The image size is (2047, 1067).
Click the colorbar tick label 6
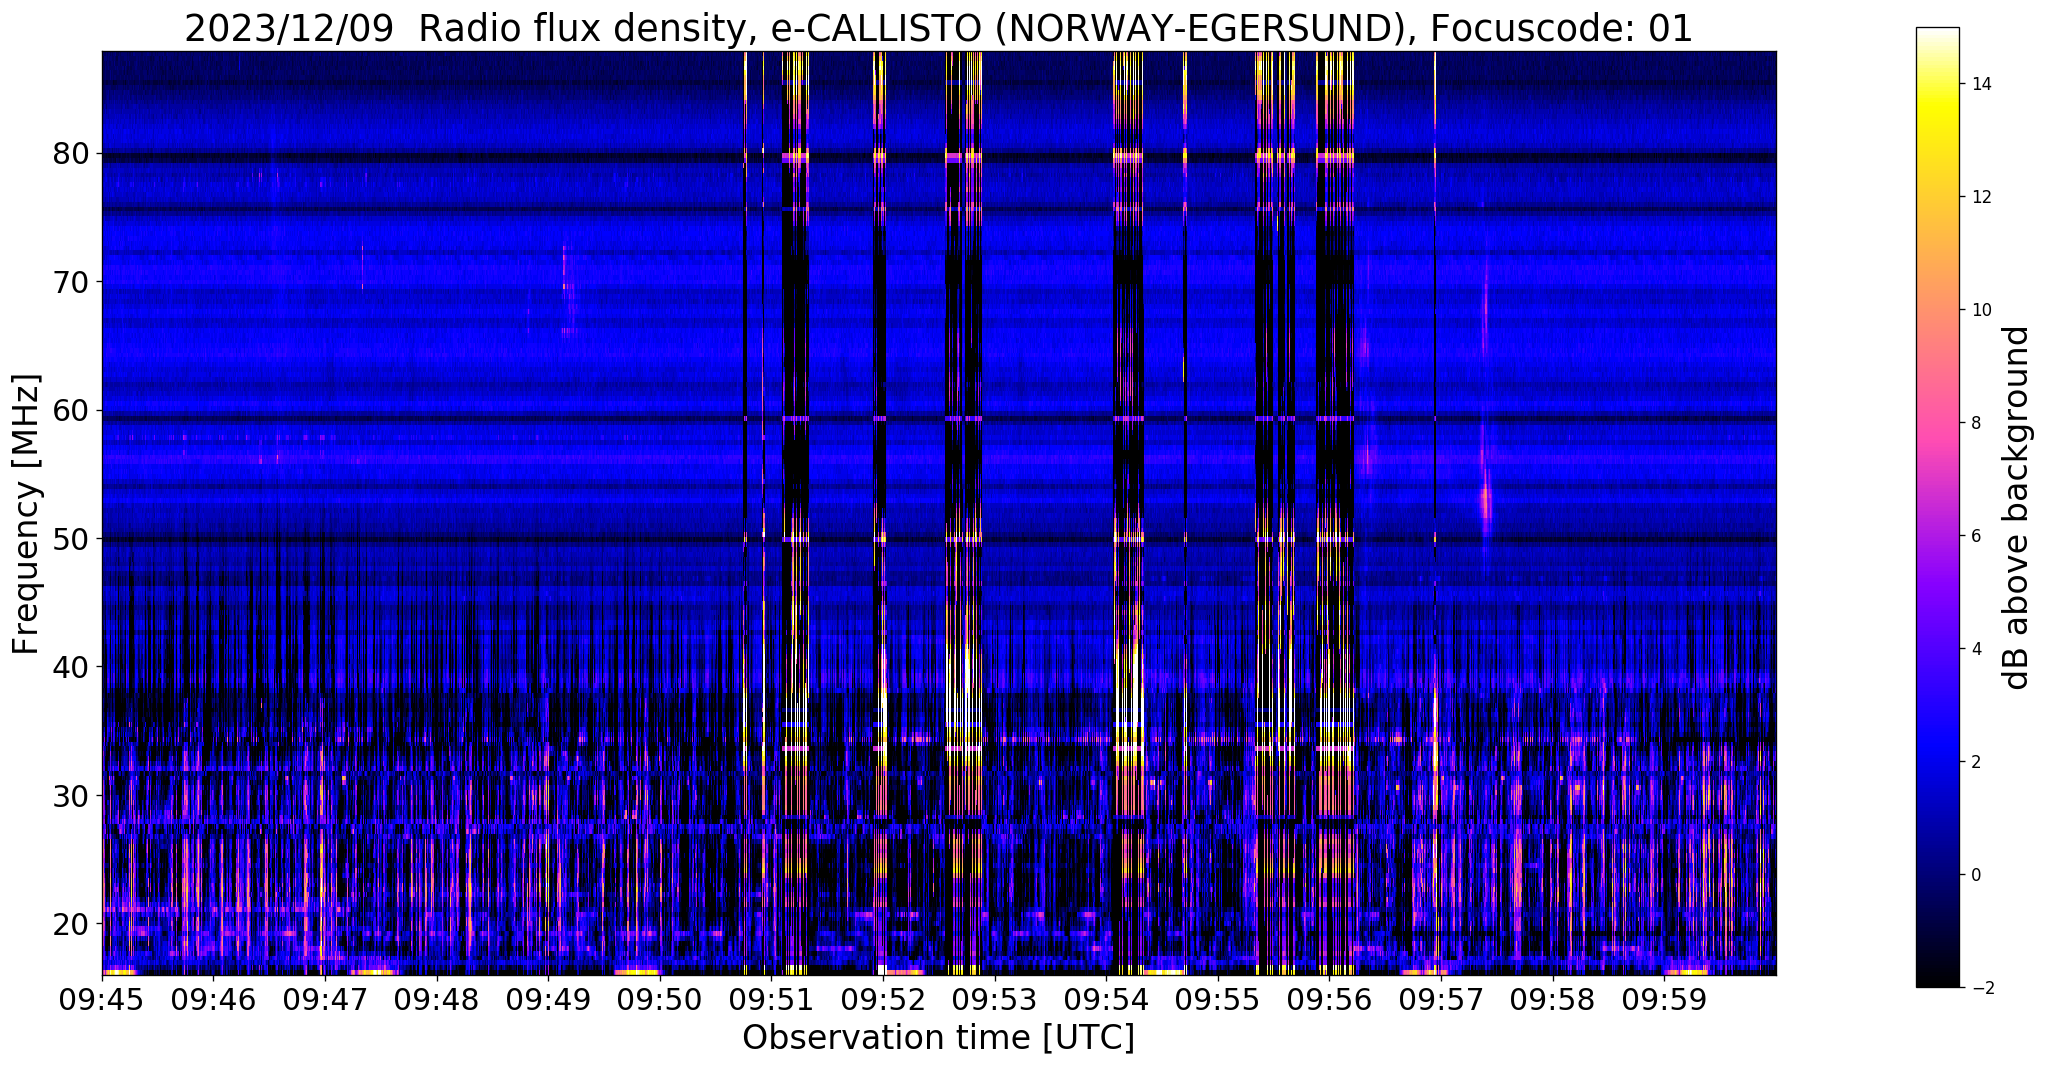[1975, 536]
